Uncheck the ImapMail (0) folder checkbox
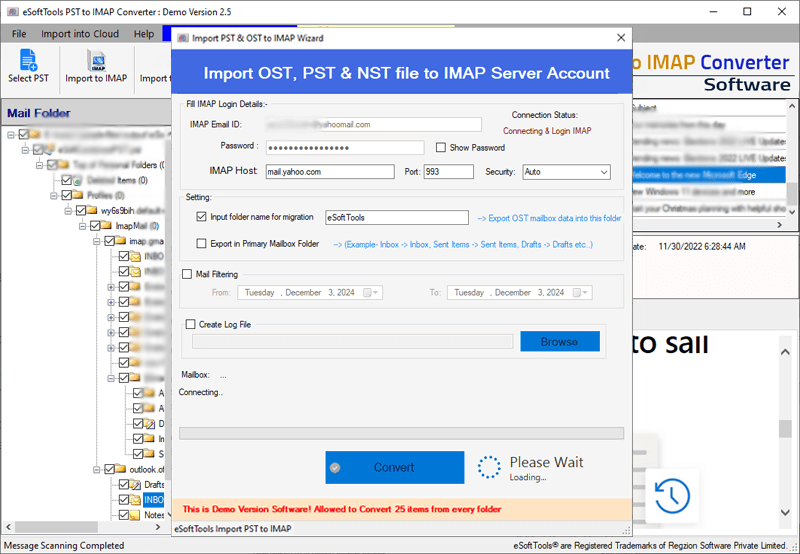Viewport: 800px width, 554px height. (x=95, y=225)
